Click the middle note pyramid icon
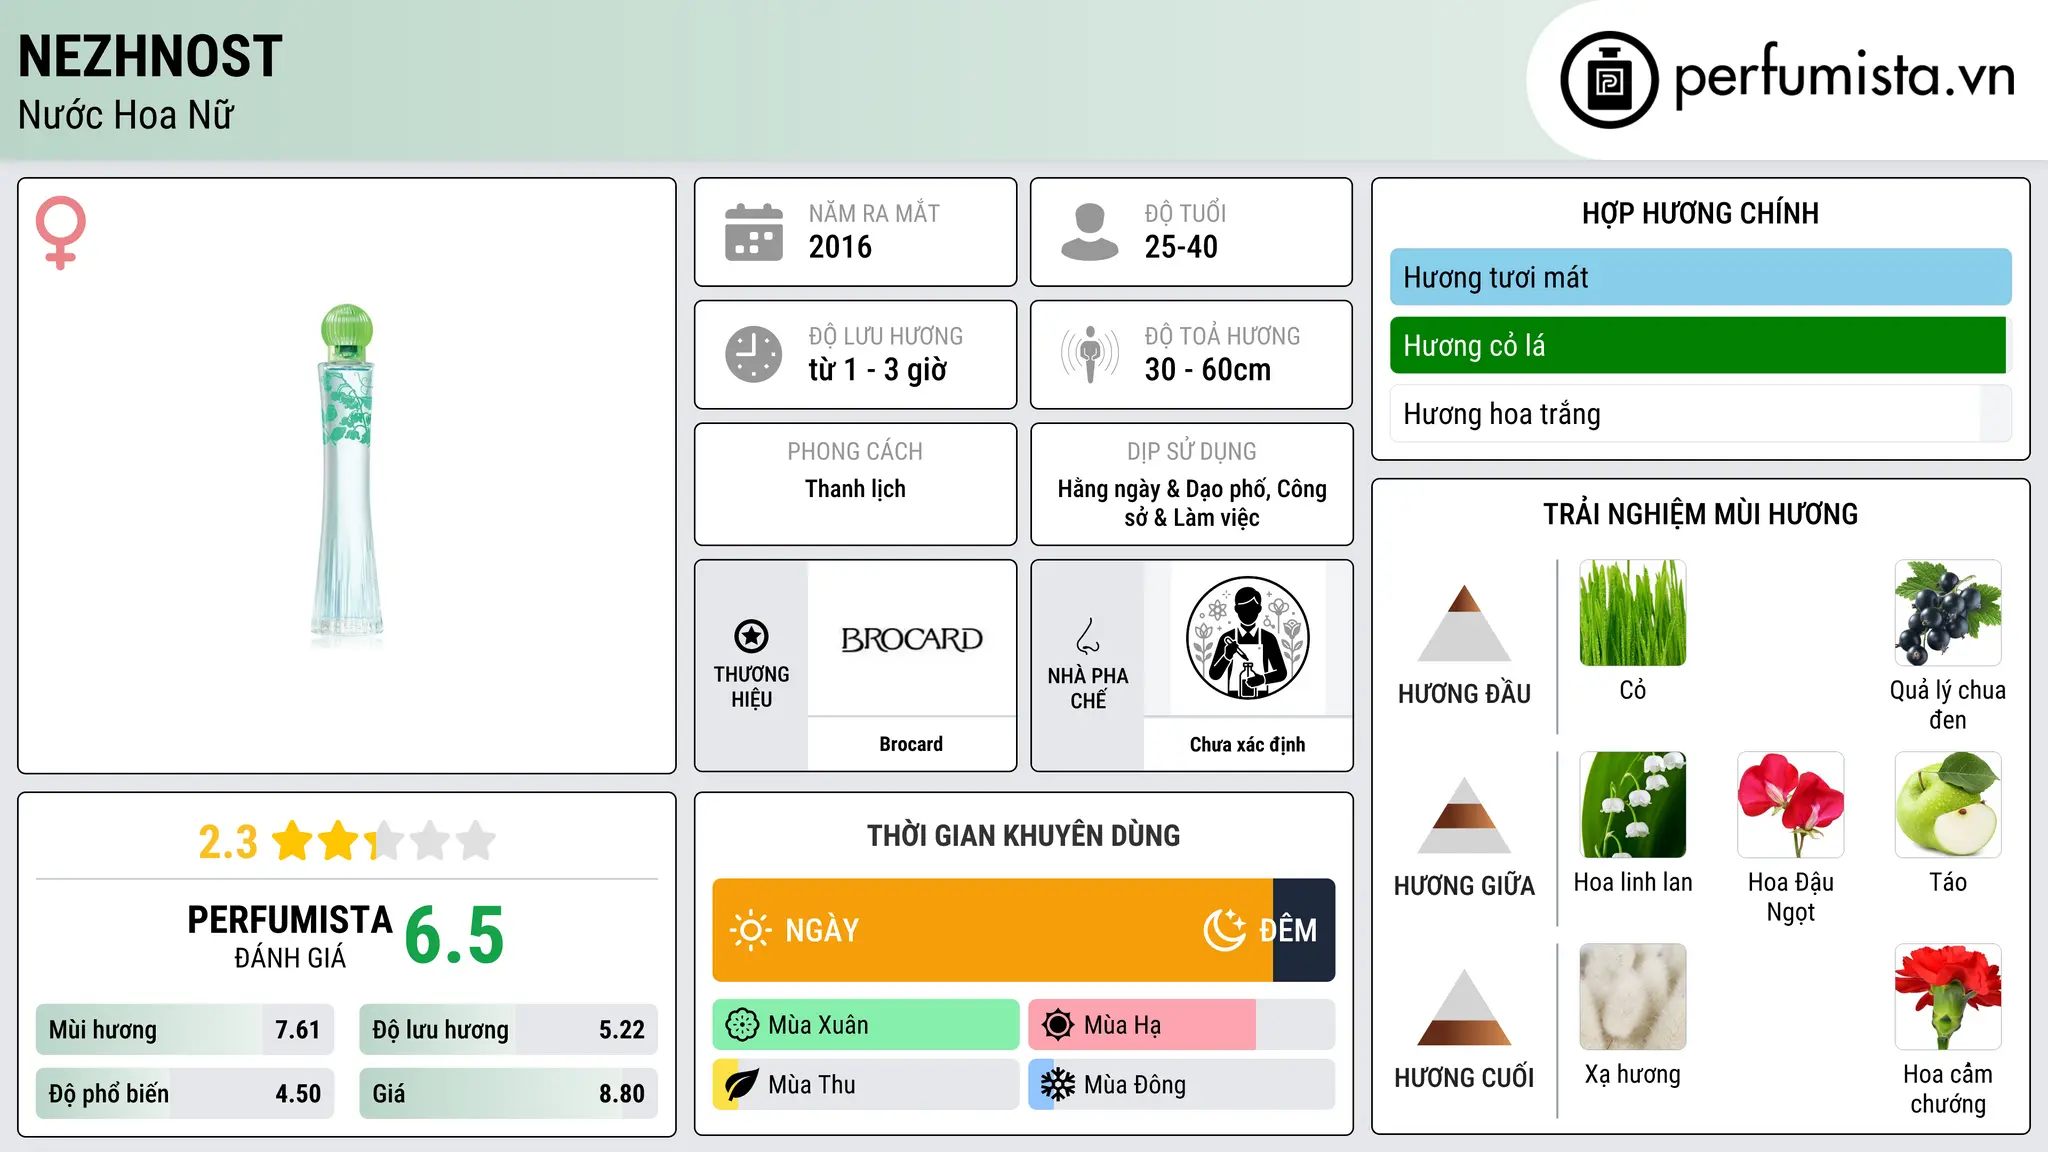 click(x=1464, y=815)
